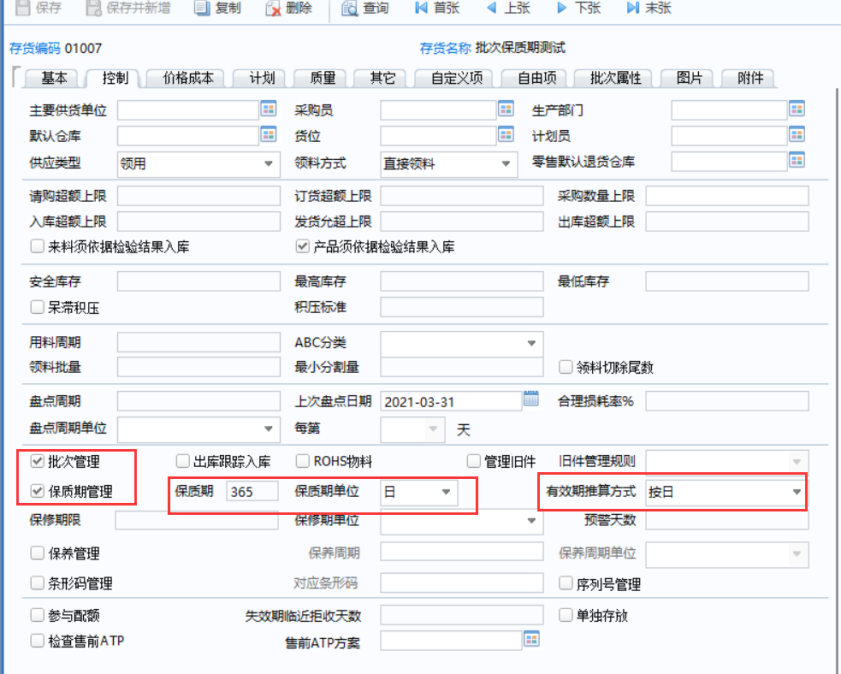Open lookup for 采购员
841x674 pixels.
(x=506, y=109)
